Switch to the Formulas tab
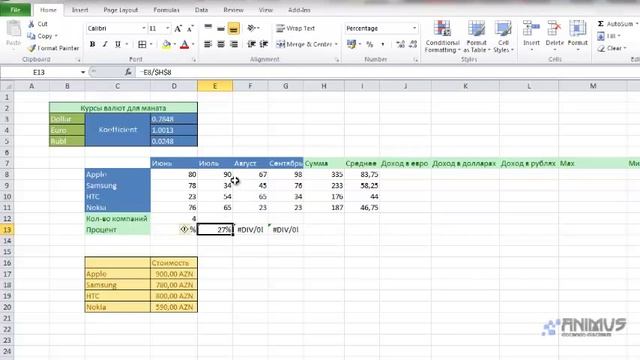The image size is (640, 360). point(166,10)
